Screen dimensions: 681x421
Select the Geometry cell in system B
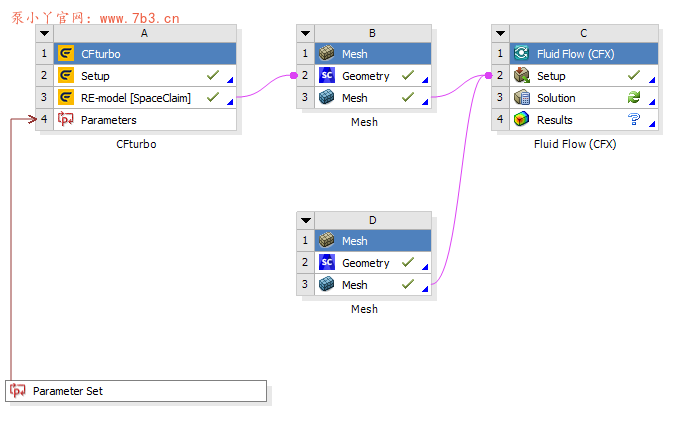pos(373,76)
